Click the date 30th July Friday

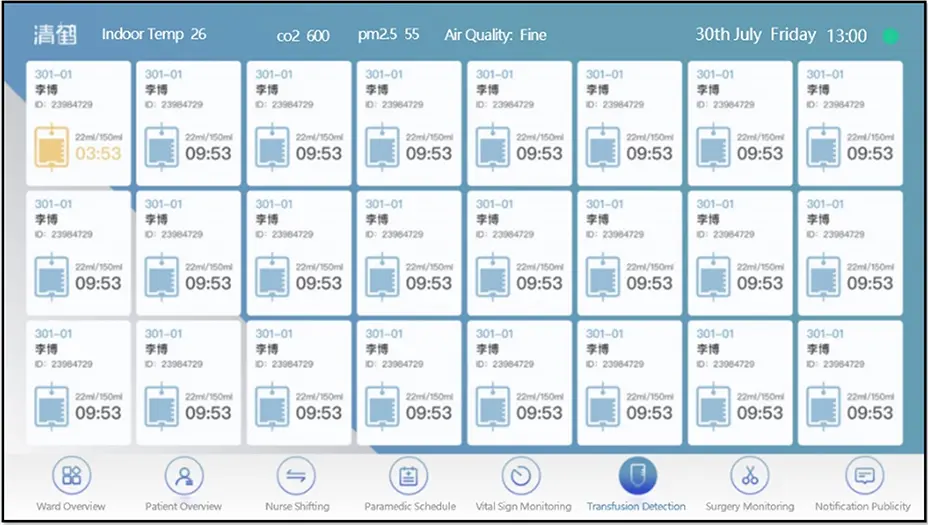tap(755, 35)
